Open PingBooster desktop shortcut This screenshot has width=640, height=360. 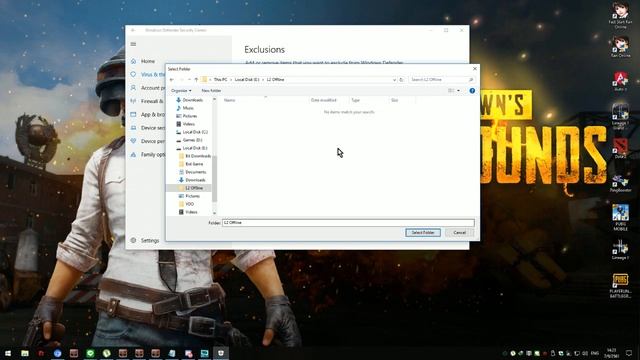click(620, 183)
